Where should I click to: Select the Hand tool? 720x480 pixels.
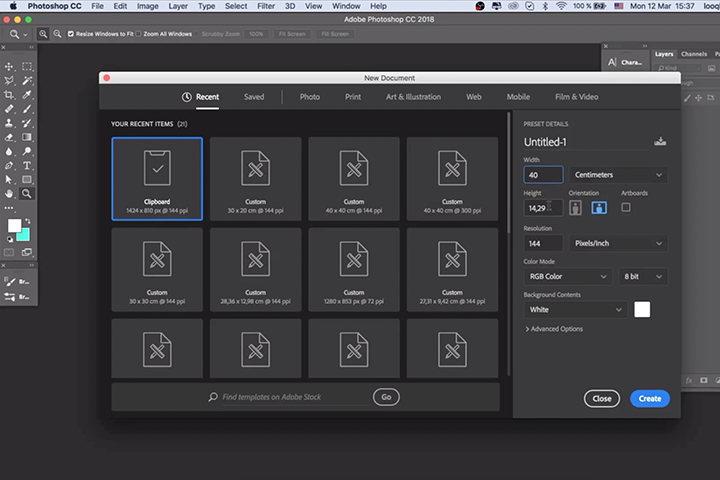click(x=9, y=193)
